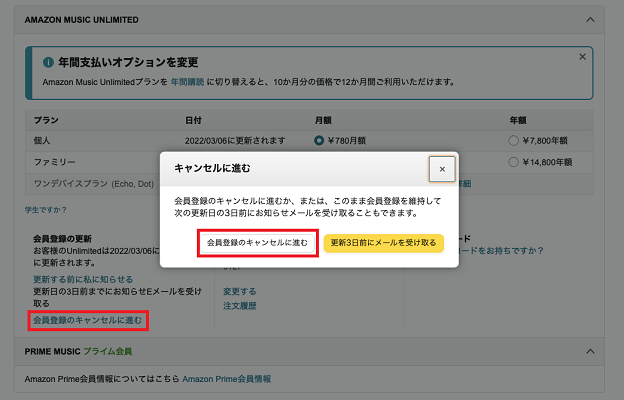Collapse the AMAZON MUSIC UNLIMITED section
This screenshot has height=400, width=624.
(590, 20)
